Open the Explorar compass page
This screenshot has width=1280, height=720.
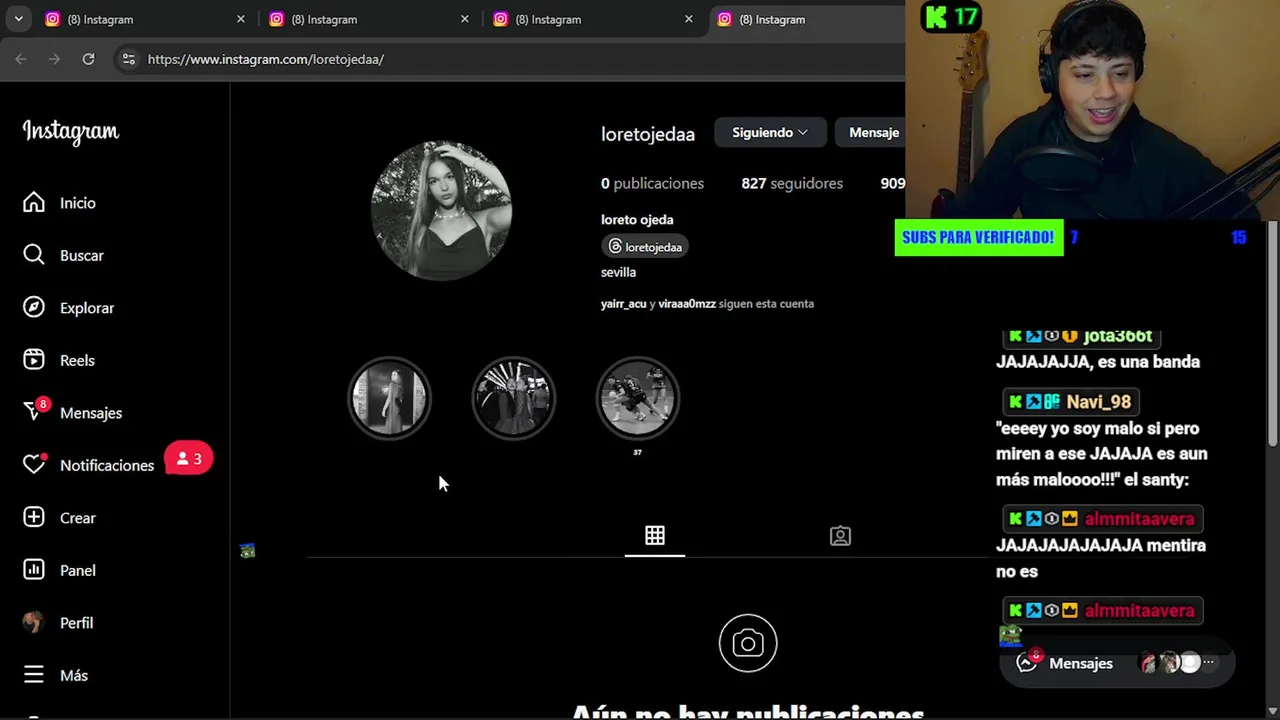click(x=68, y=308)
